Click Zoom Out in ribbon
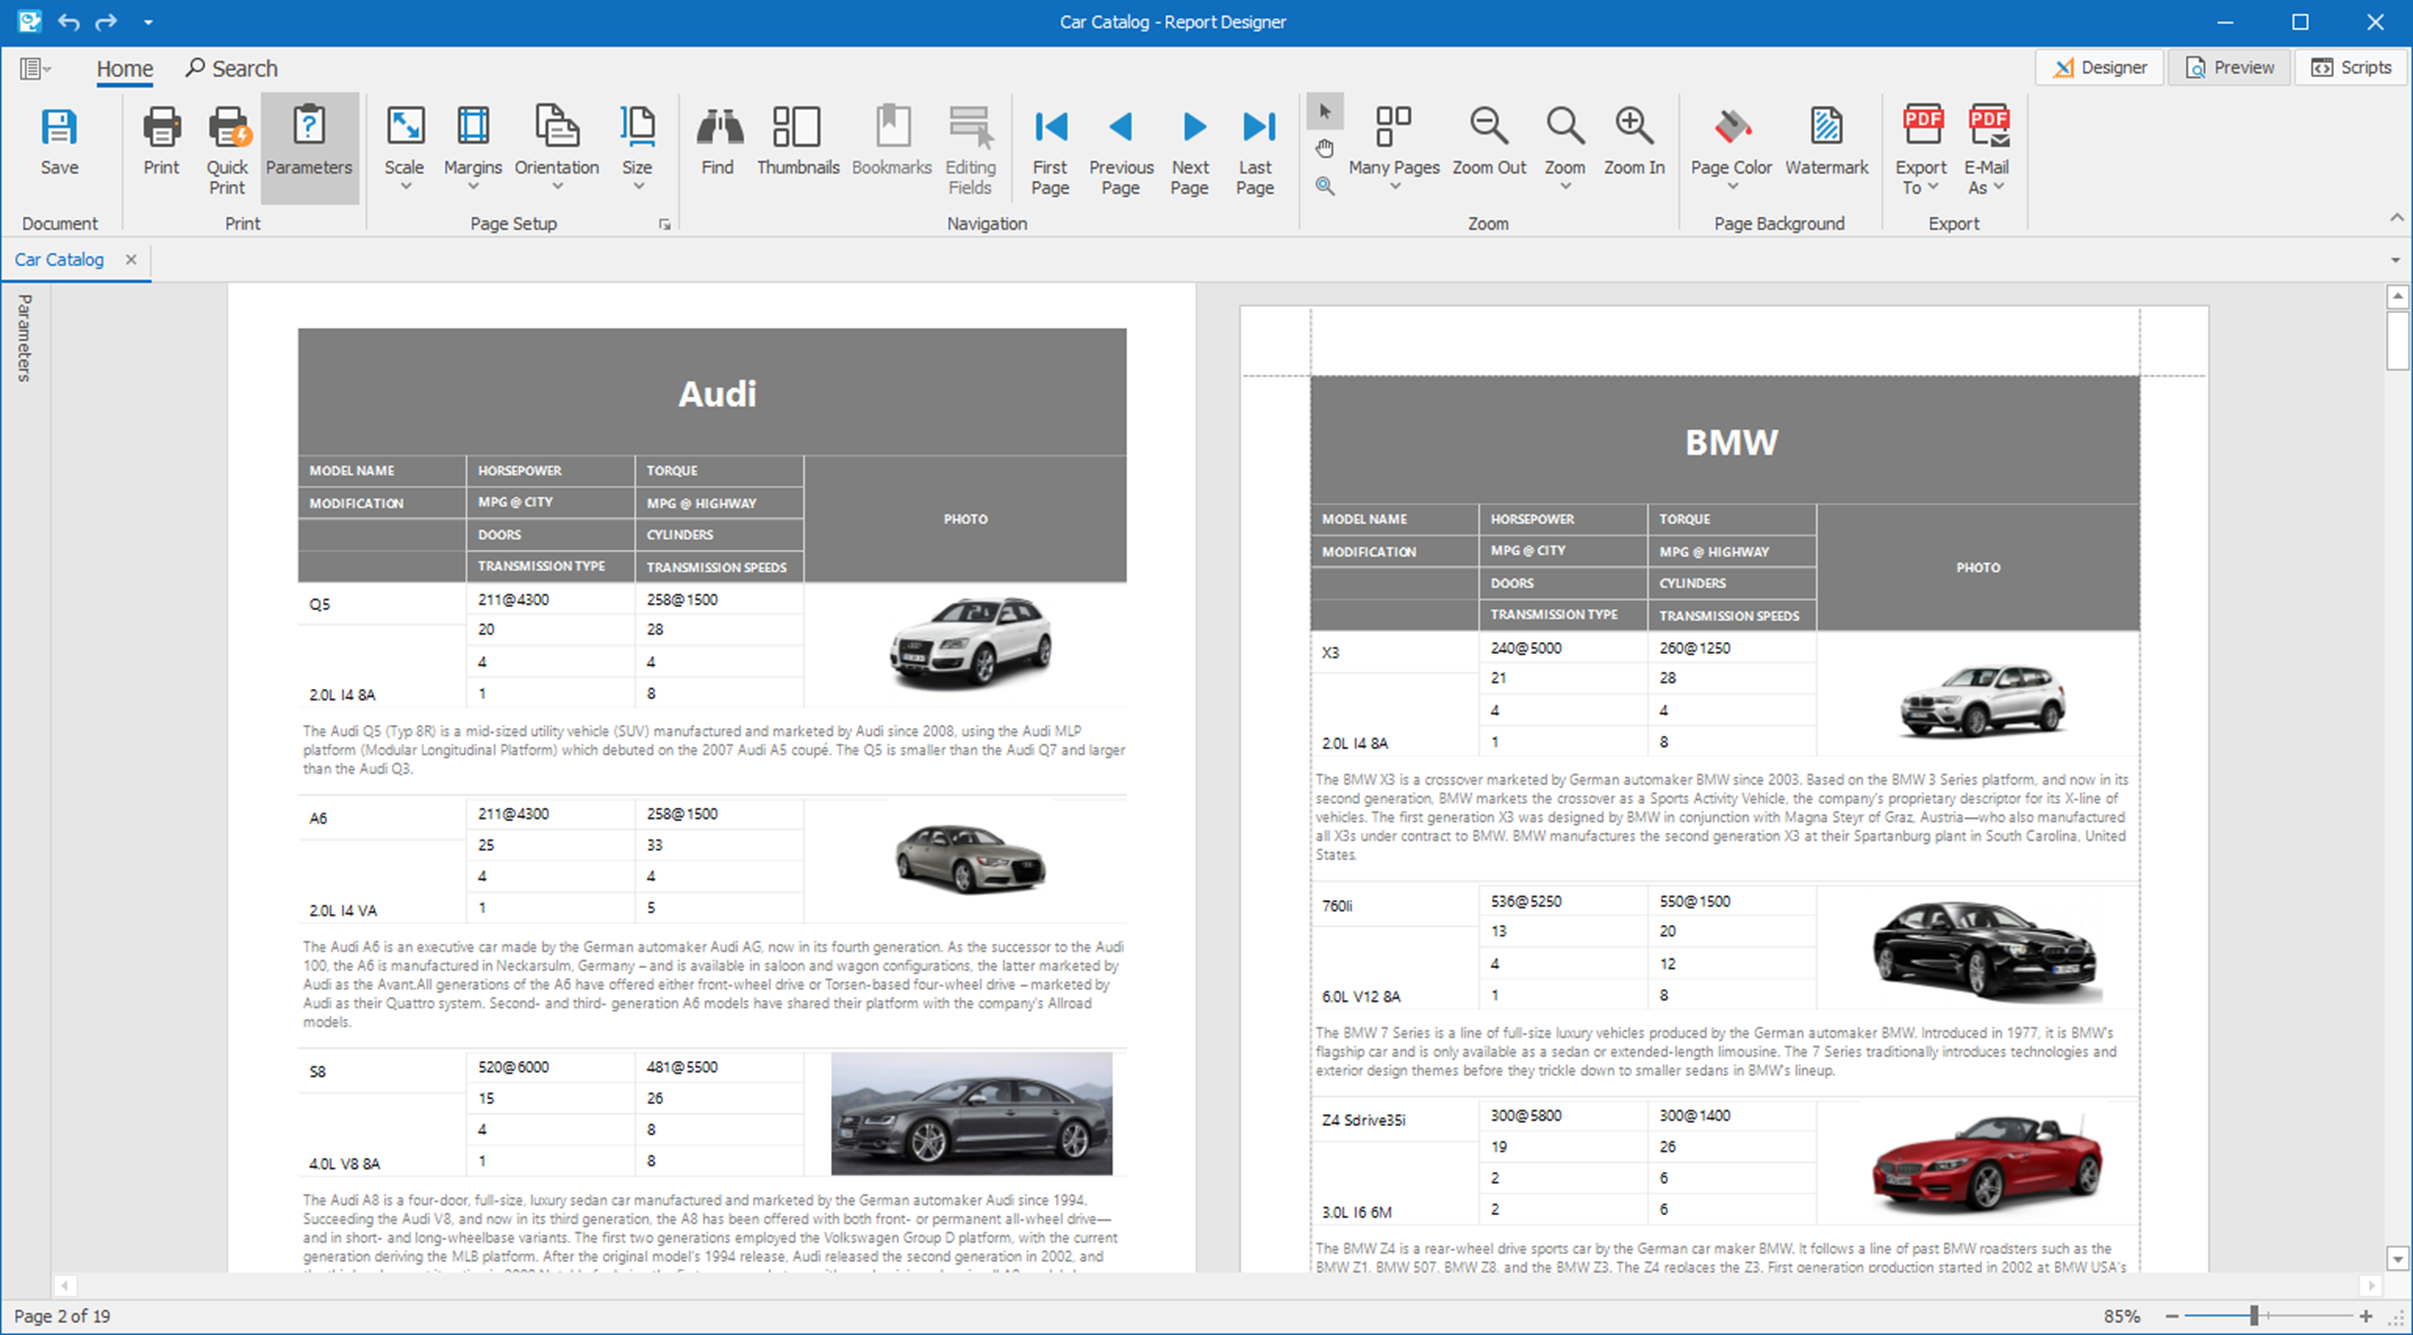The image size is (2413, 1335). [x=1488, y=143]
